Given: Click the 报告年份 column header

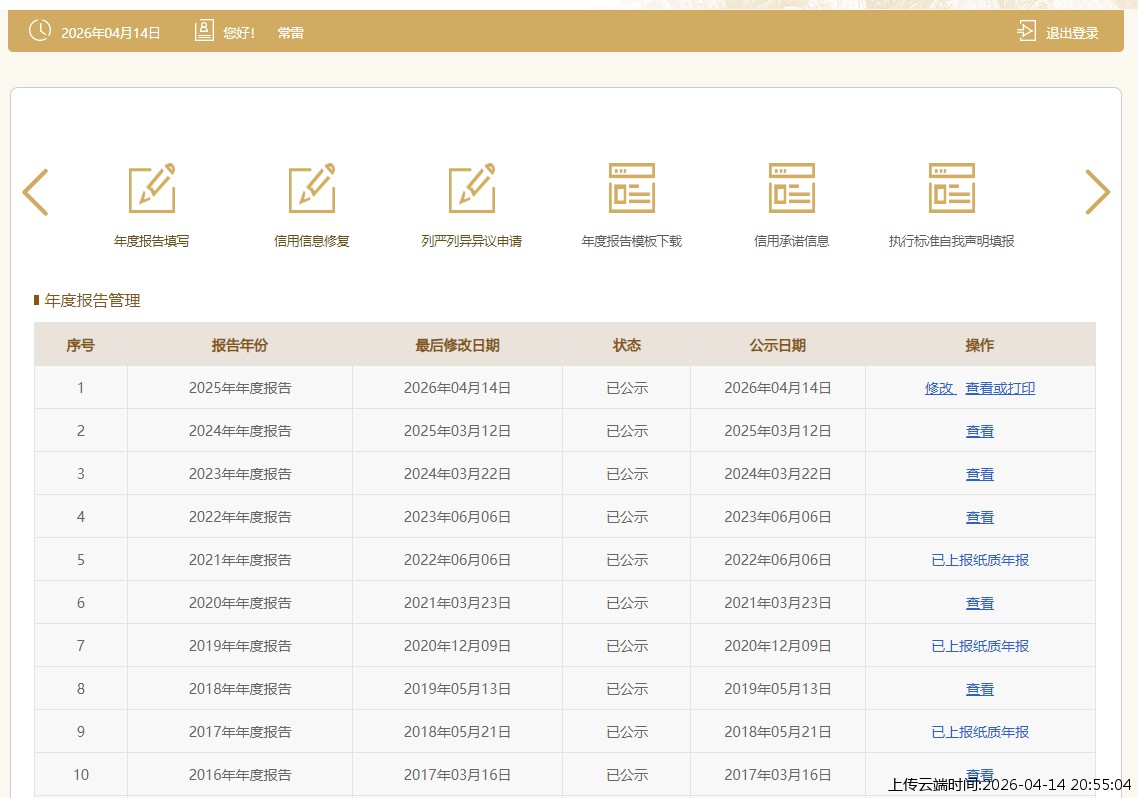Looking at the screenshot, I should click(240, 345).
